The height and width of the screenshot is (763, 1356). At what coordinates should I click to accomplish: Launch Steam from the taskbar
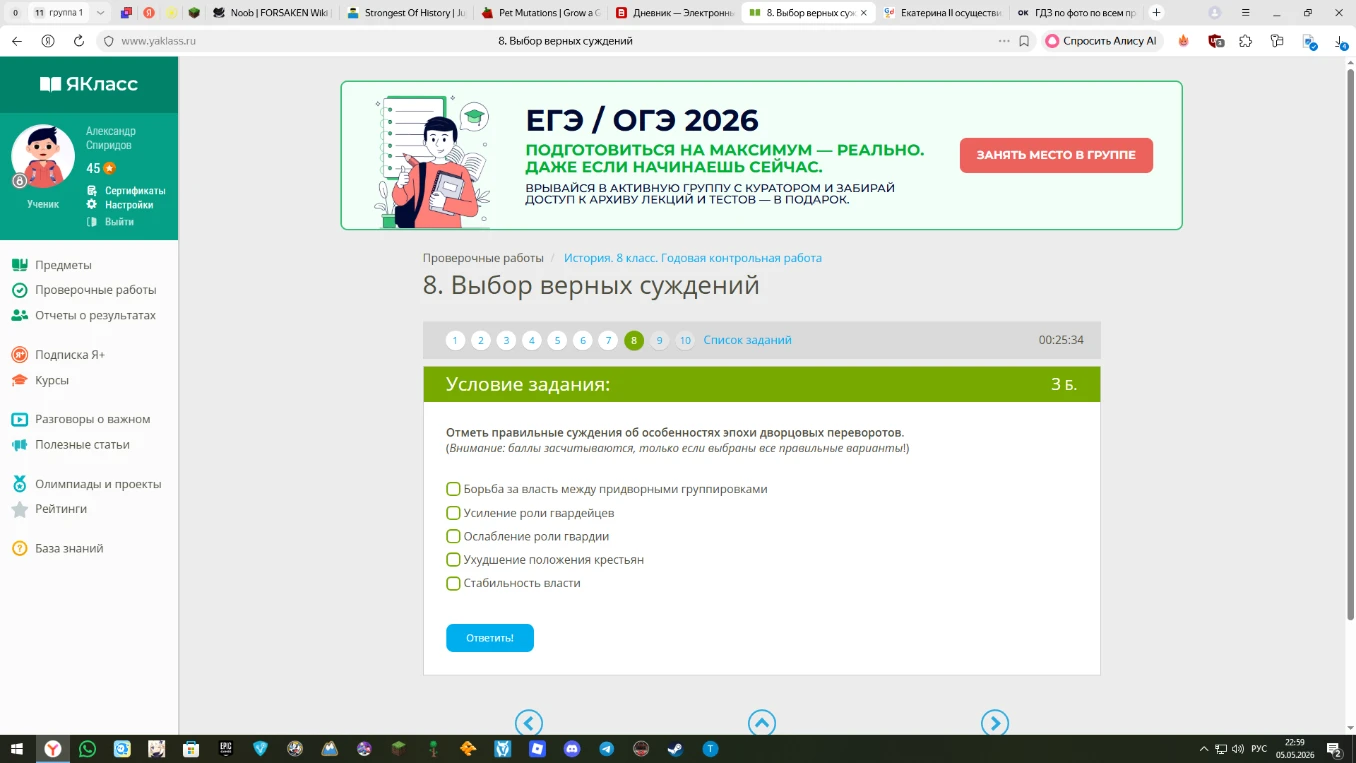coord(676,748)
